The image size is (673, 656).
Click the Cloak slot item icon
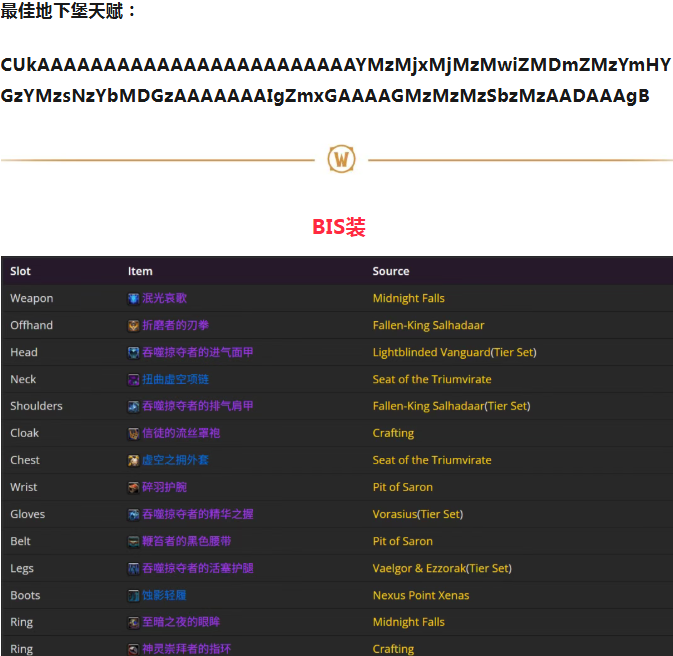pos(133,433)
